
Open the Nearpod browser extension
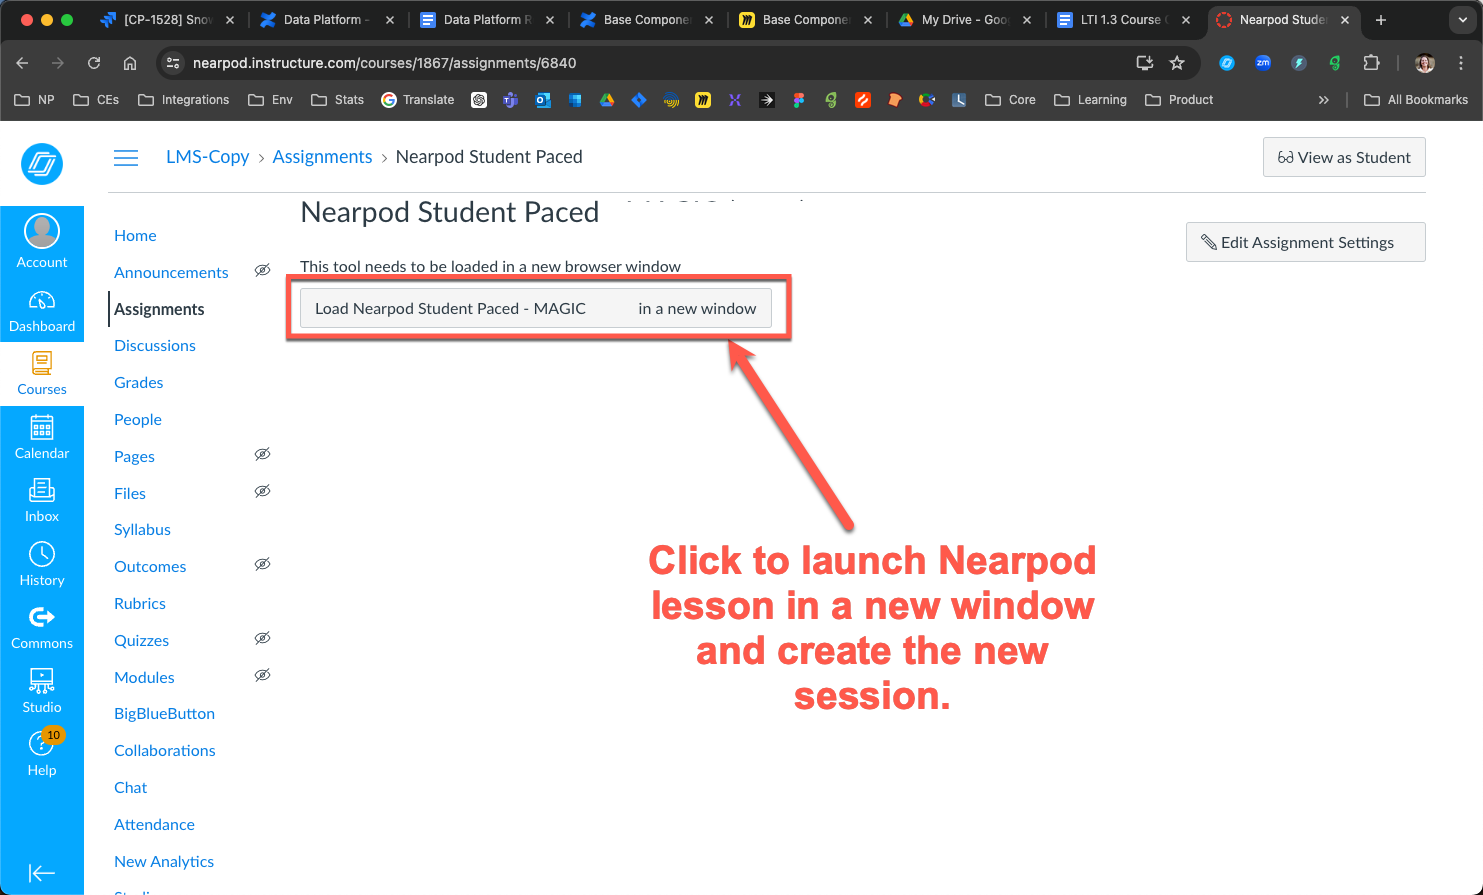click(1227, 63)
